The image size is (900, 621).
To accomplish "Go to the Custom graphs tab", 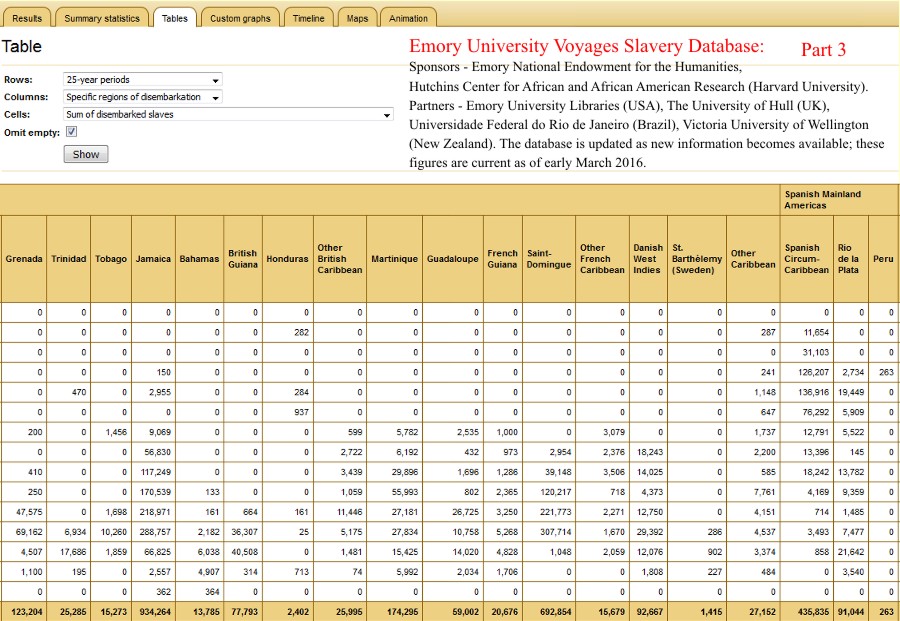I will (x=240, y=18).
